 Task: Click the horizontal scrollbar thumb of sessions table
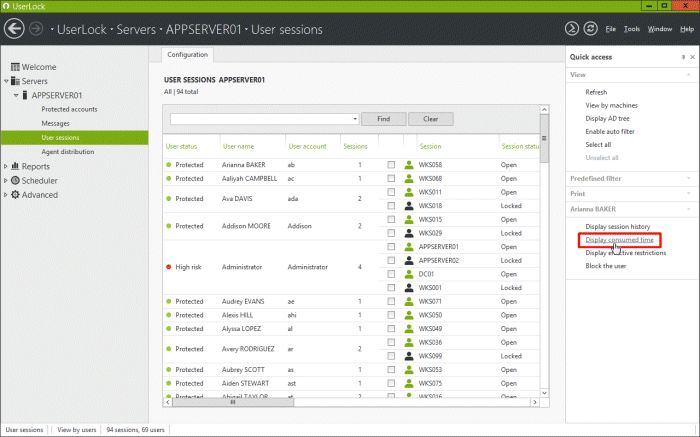(233, 402)
